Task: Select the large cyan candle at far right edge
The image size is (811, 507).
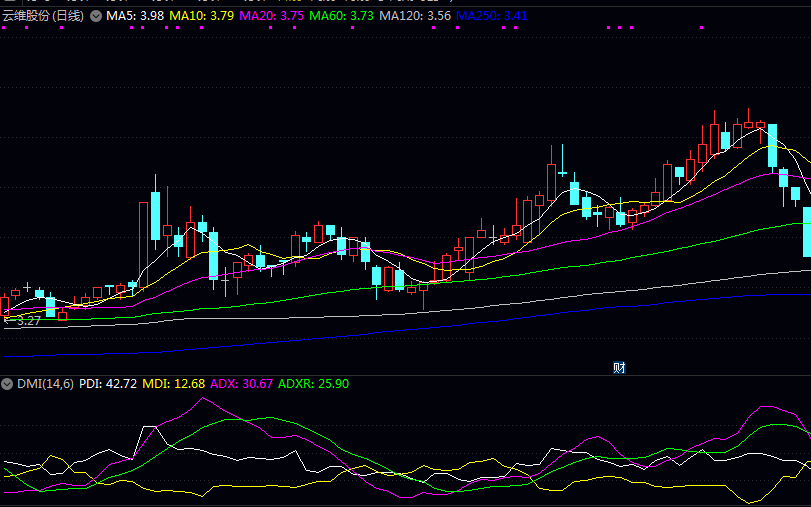Action: click(807, 230)
